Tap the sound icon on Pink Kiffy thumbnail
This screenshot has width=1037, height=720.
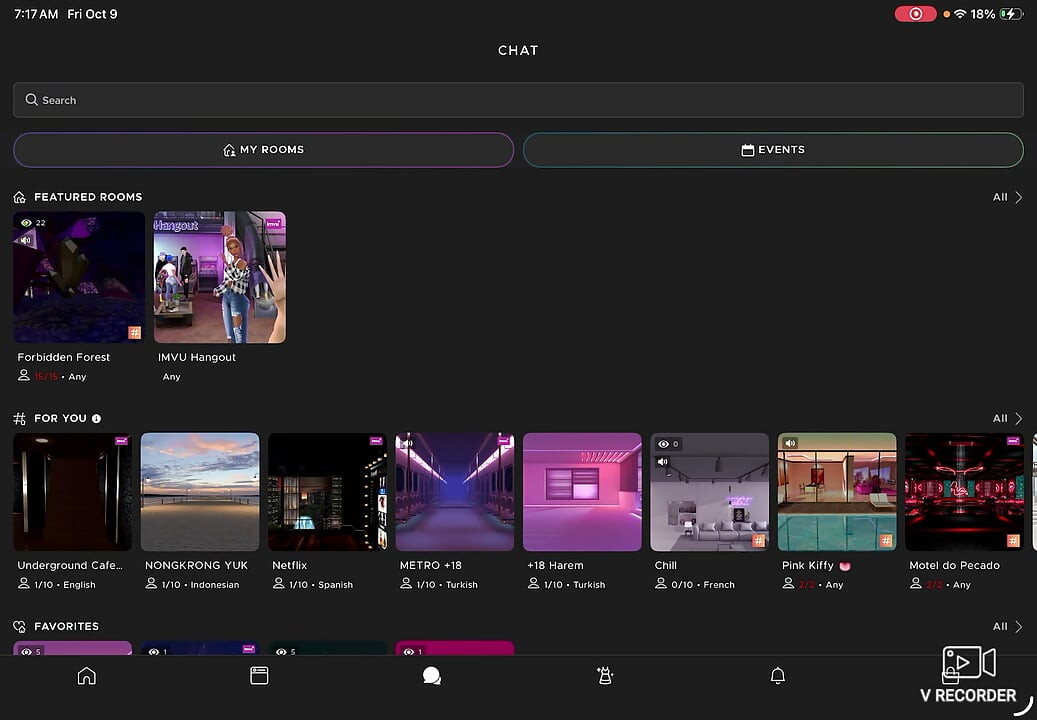pos(790,444)
